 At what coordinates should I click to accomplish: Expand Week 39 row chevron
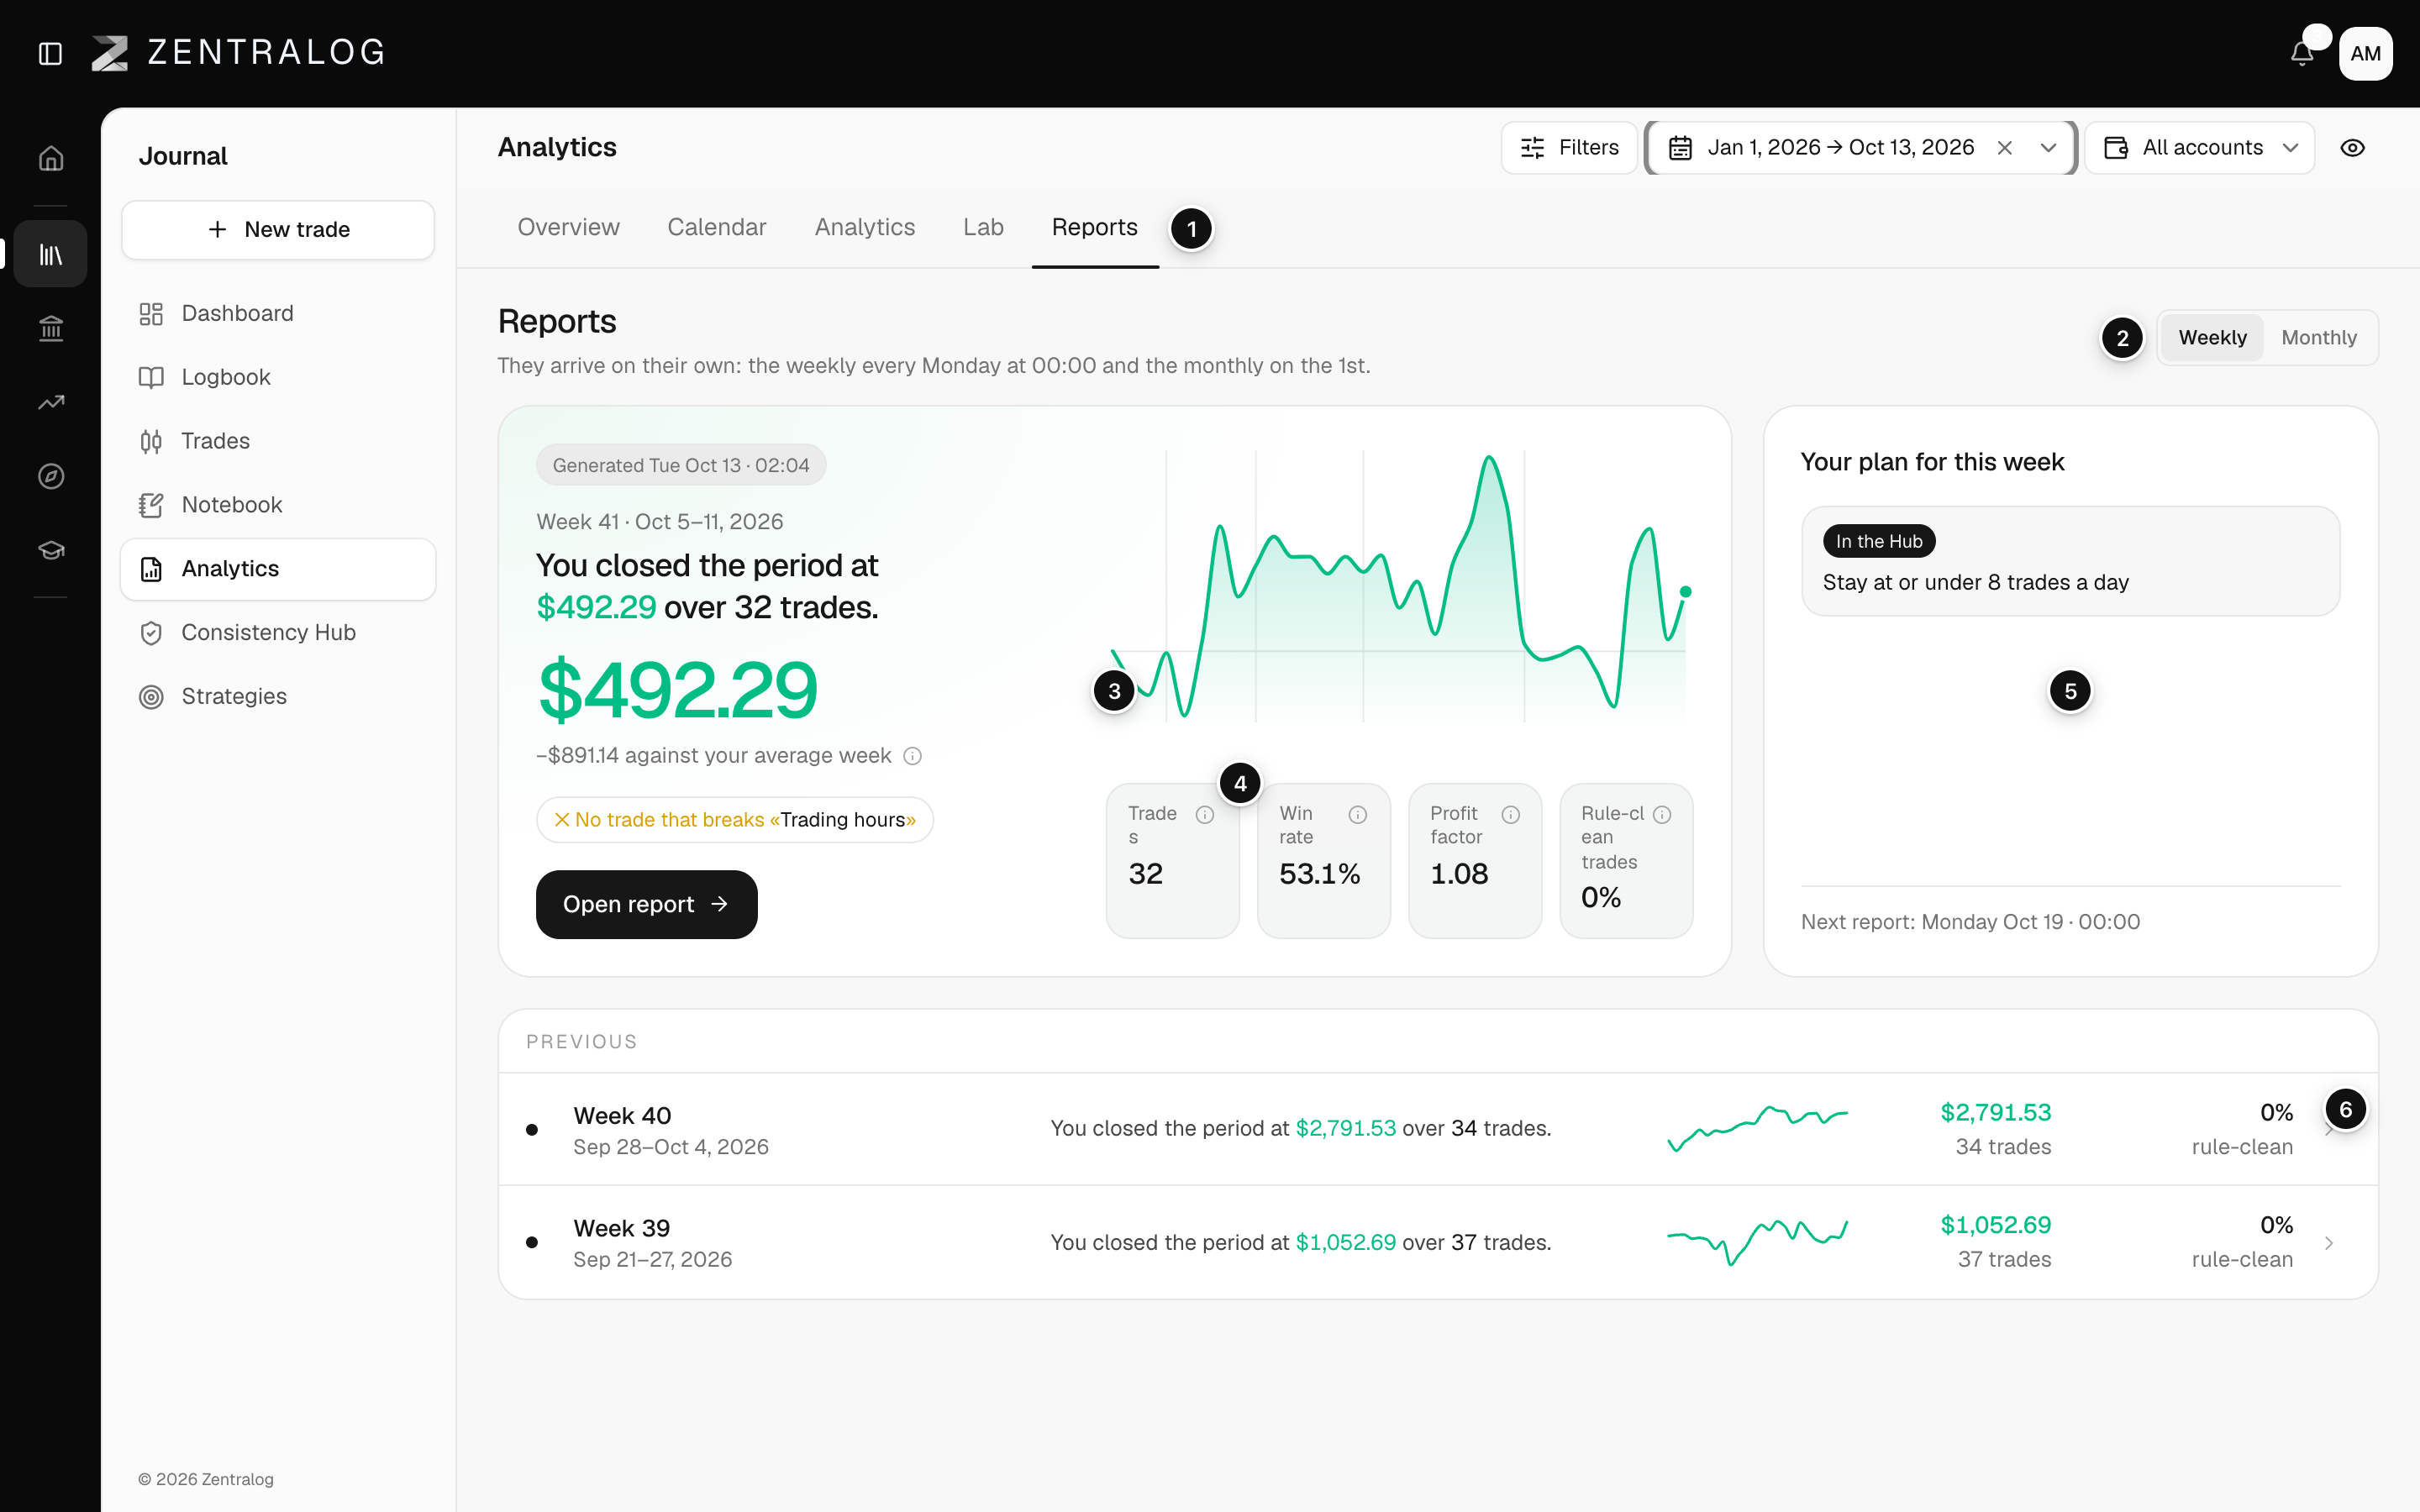pyautogui.click(x=2329, y=1243)
